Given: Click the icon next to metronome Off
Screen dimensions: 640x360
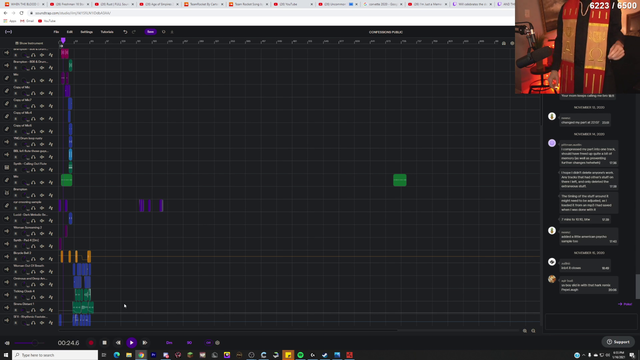Looking at the screenshot, I should [x=218, y=343].
